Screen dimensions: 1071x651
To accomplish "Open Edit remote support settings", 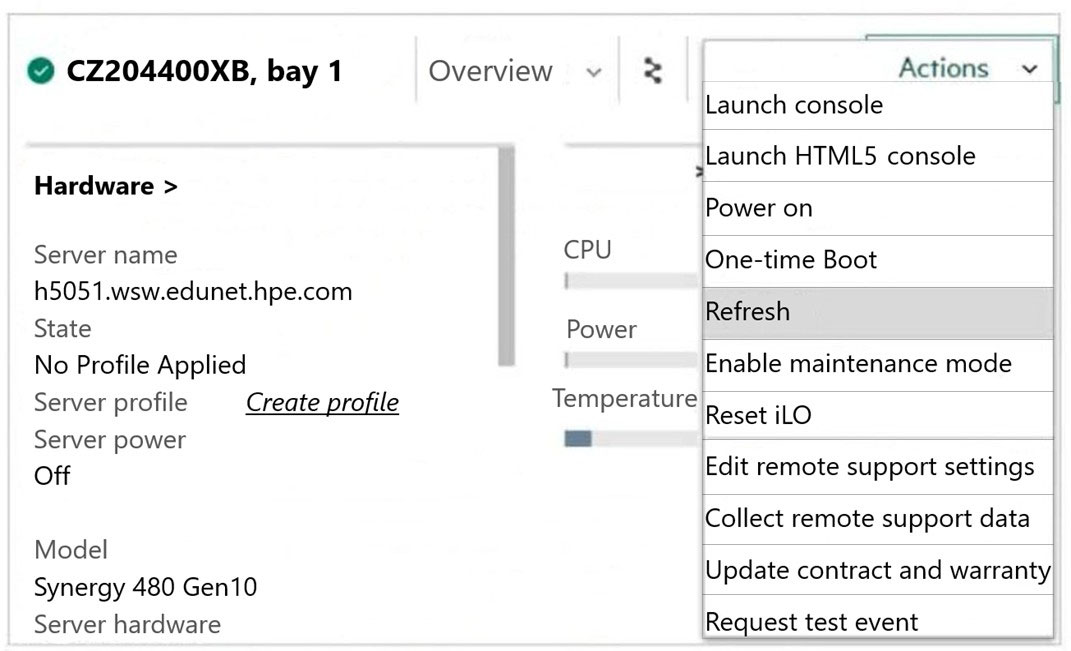I will [x=878, y=467].
